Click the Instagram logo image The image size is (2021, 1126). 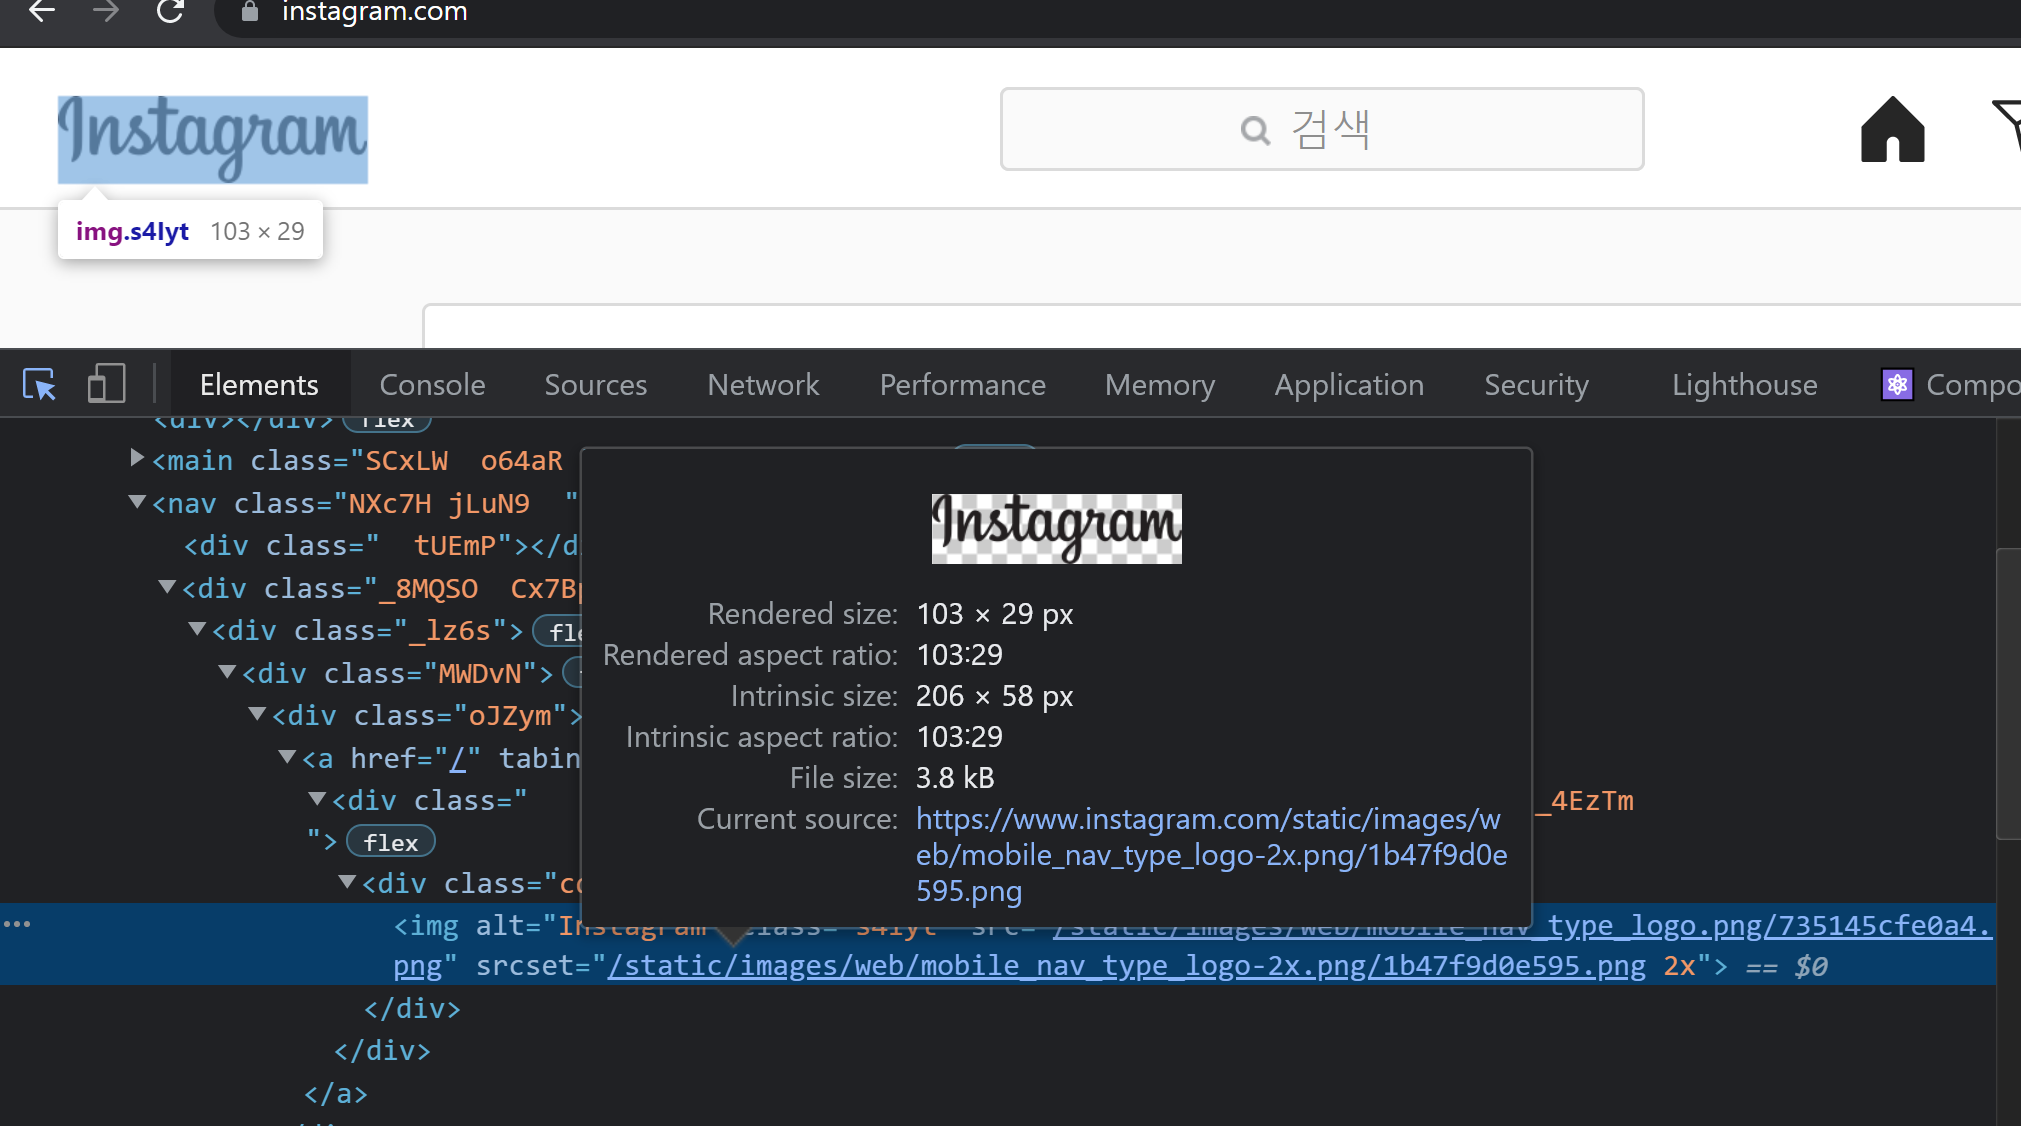click(x=212, y=139)
